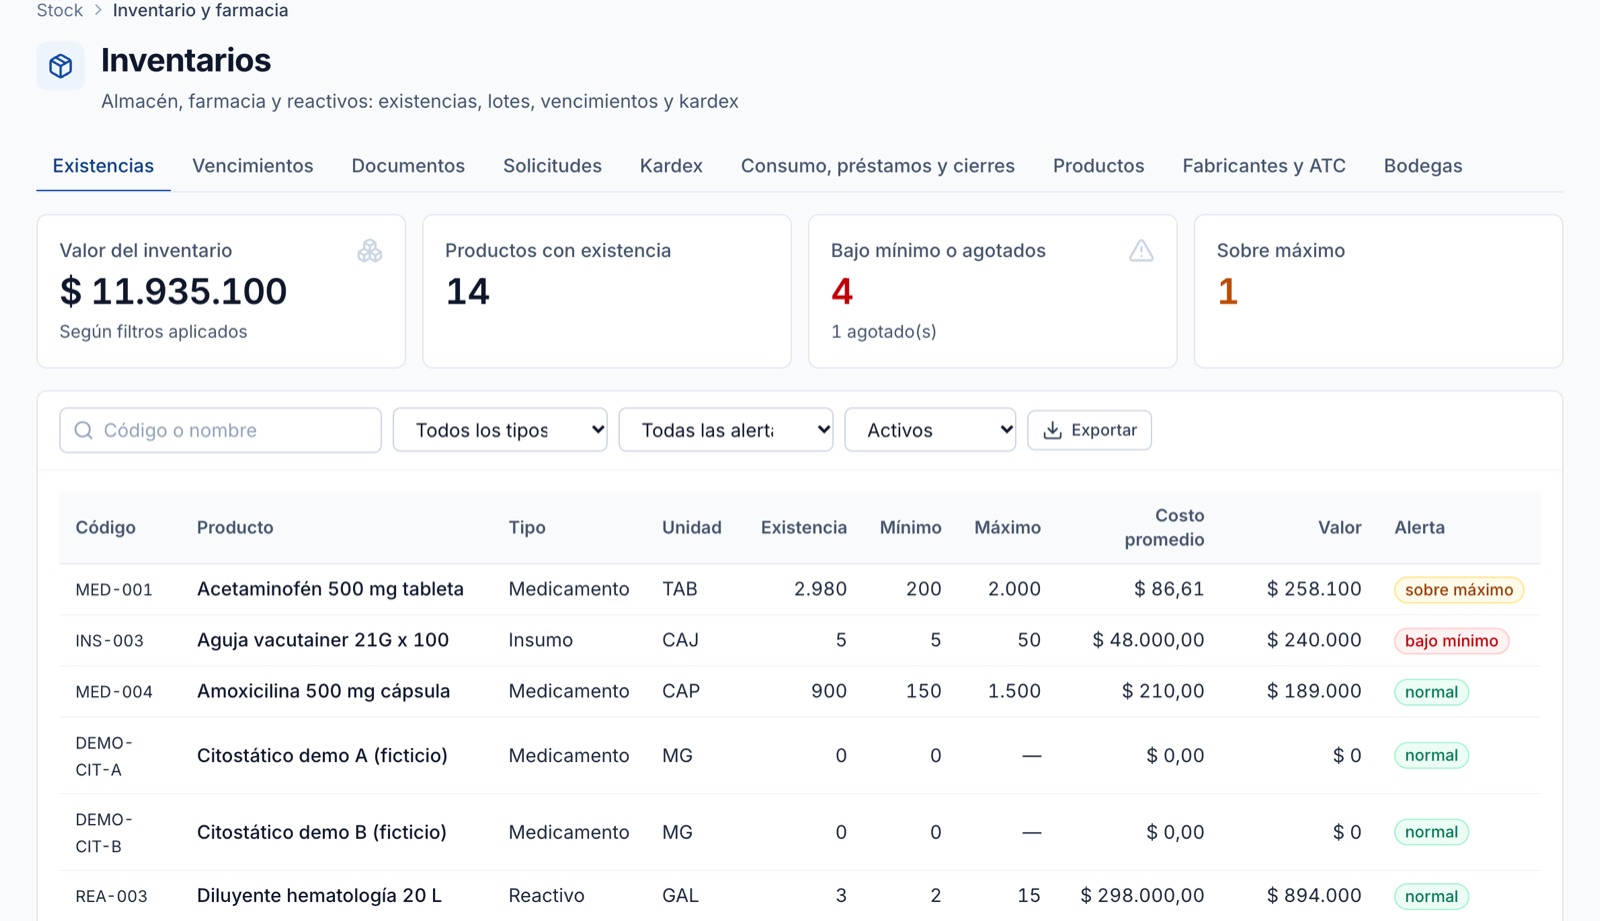Go to the Bodegas tab
This screenshot has width=1600, height=921.
pyautogui.click(x=1423, y=166)
